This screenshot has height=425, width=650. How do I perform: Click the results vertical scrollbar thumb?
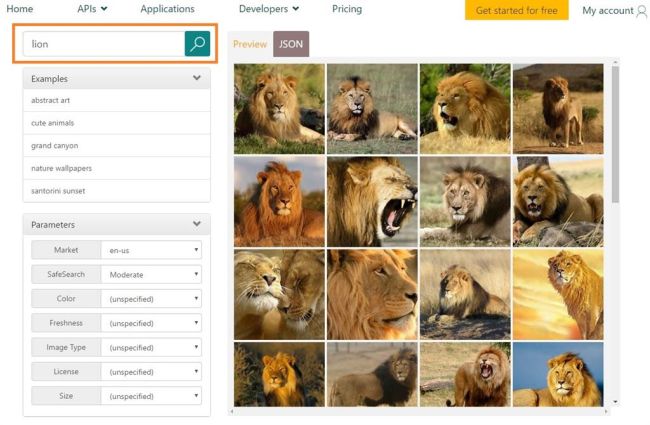(615, 135)
